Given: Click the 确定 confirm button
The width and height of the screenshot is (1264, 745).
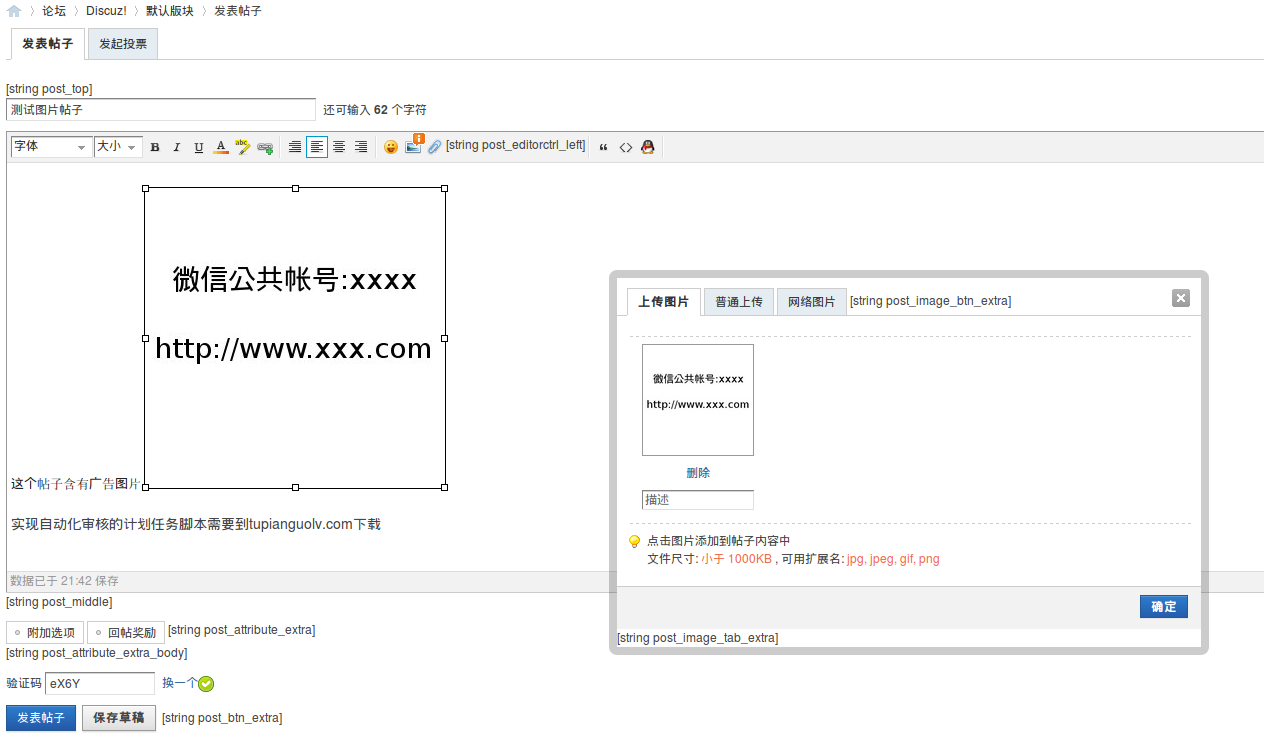Looking at the screenshot, I should pyautogui.click(x=1163, y=606).
